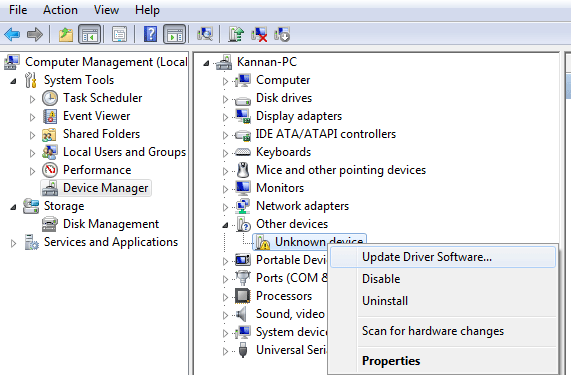Click the Storage icon

31,206
